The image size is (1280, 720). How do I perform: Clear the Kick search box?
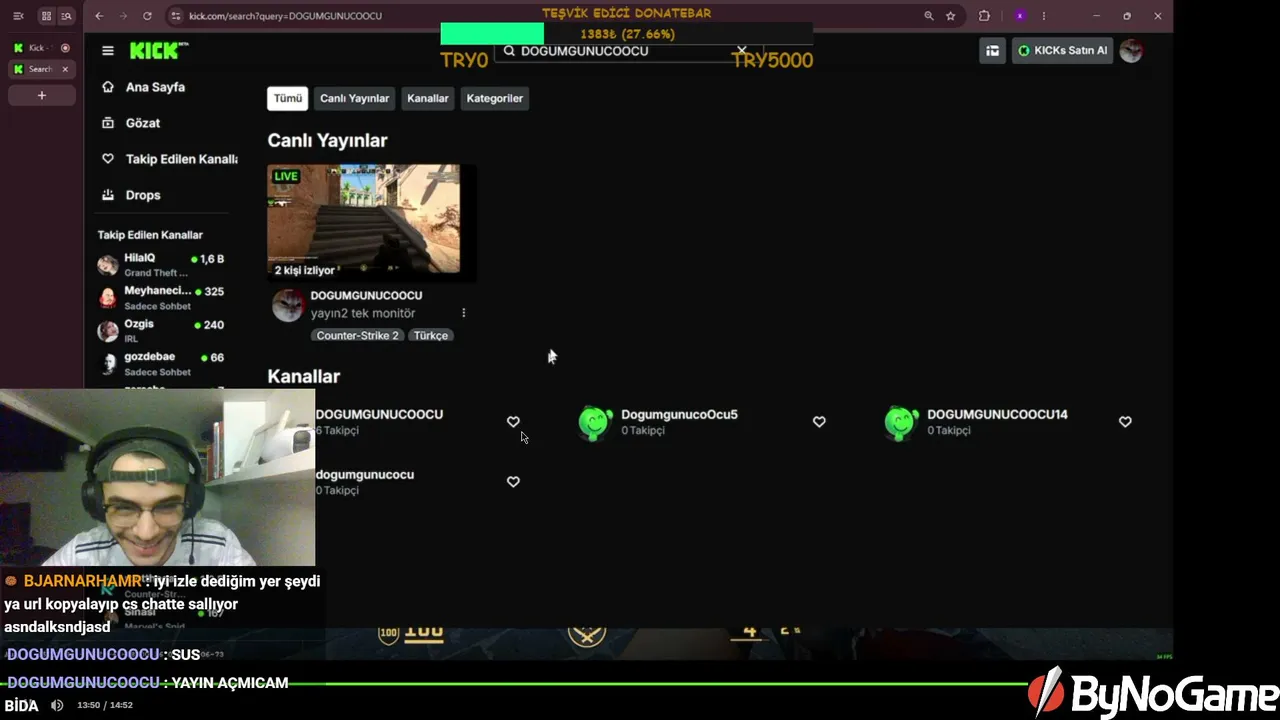click(x=742, y=50)
